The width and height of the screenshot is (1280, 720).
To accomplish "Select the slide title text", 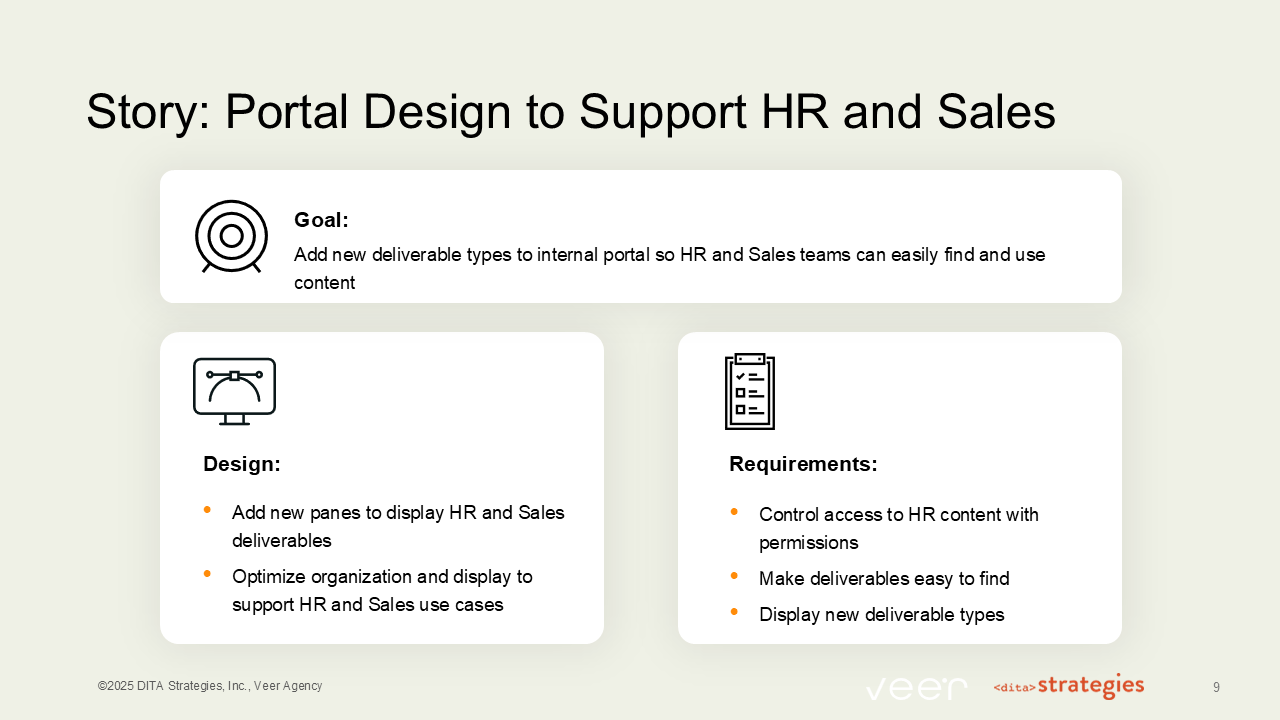I will [571, 112].
